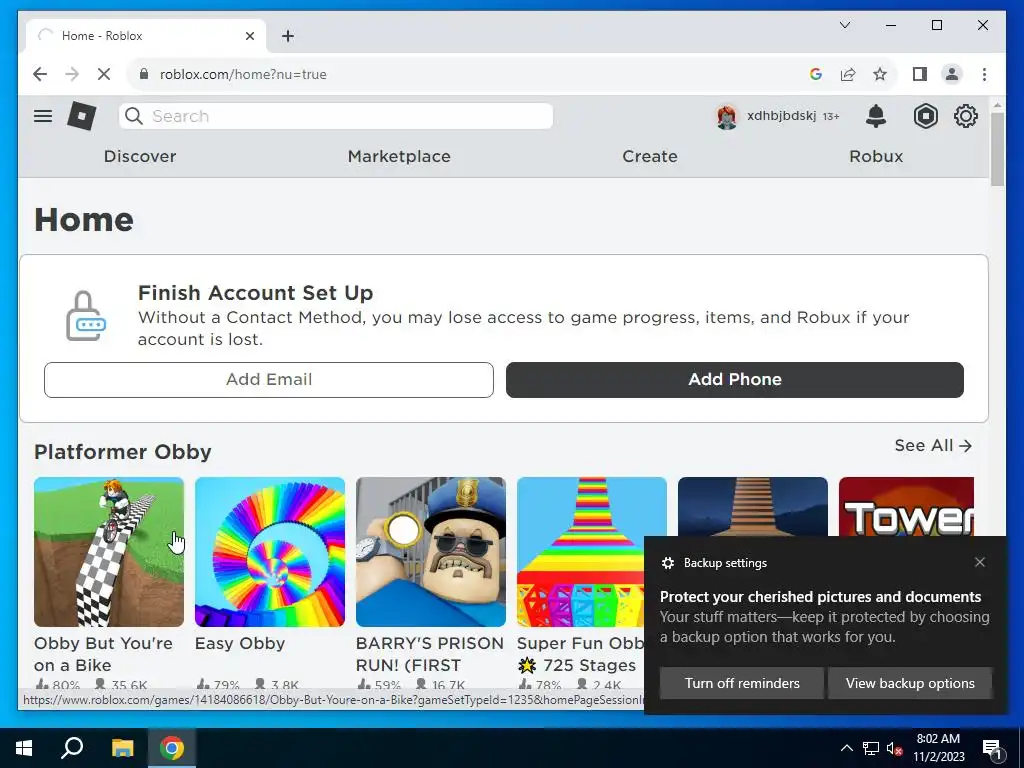Viewport: 1024px width, 768px height.
Task: Click the browser forward arrow
Action: click(x=72, y=74)
